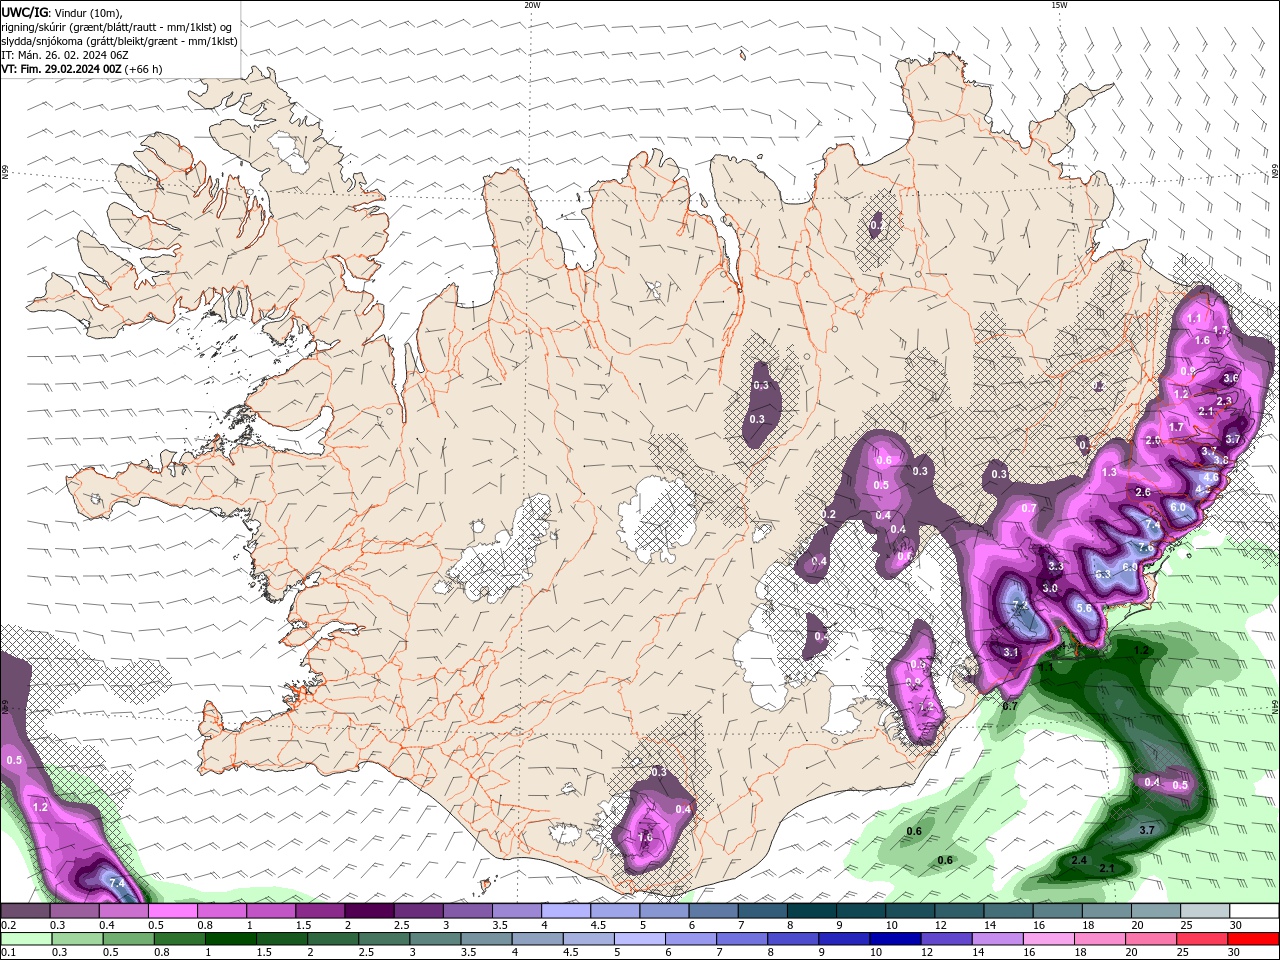Select the 2.4 value in the green rain band

1079,860
